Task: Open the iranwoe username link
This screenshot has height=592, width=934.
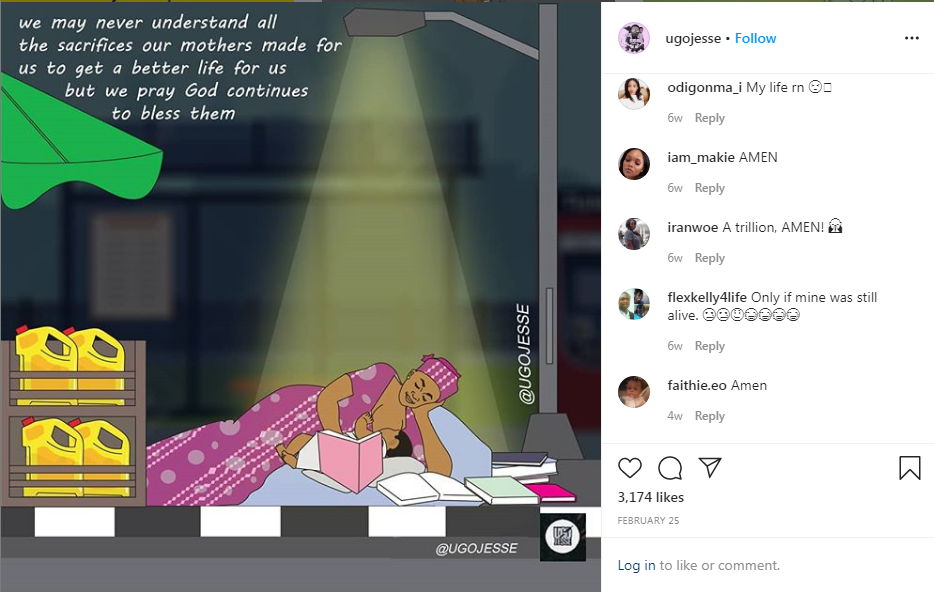Action: coord(692,227)
